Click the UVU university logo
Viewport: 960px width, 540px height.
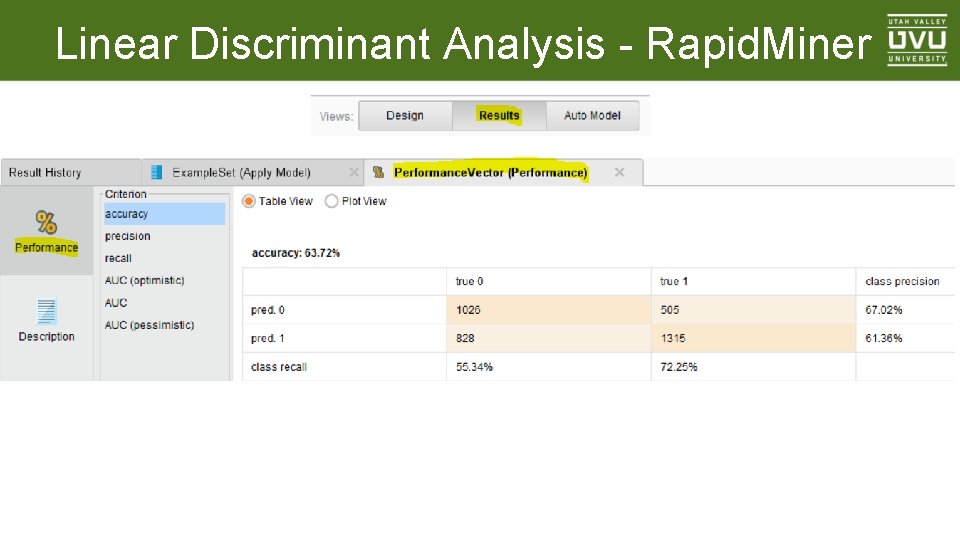point(917,40)
